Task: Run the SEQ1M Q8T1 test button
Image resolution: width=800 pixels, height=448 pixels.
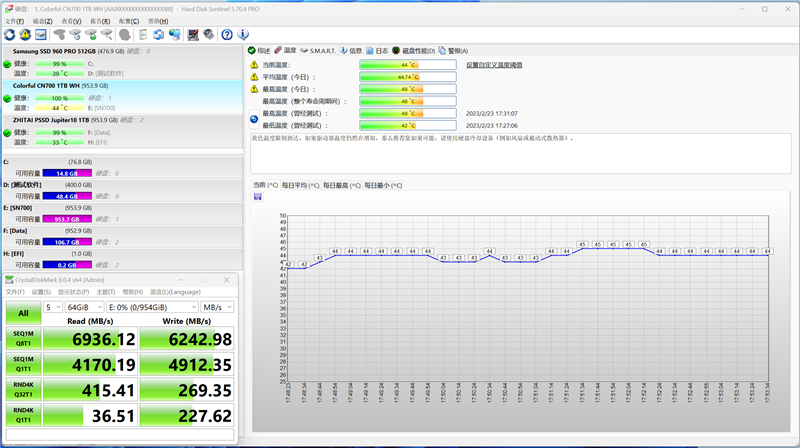Action: click(23, 338)
